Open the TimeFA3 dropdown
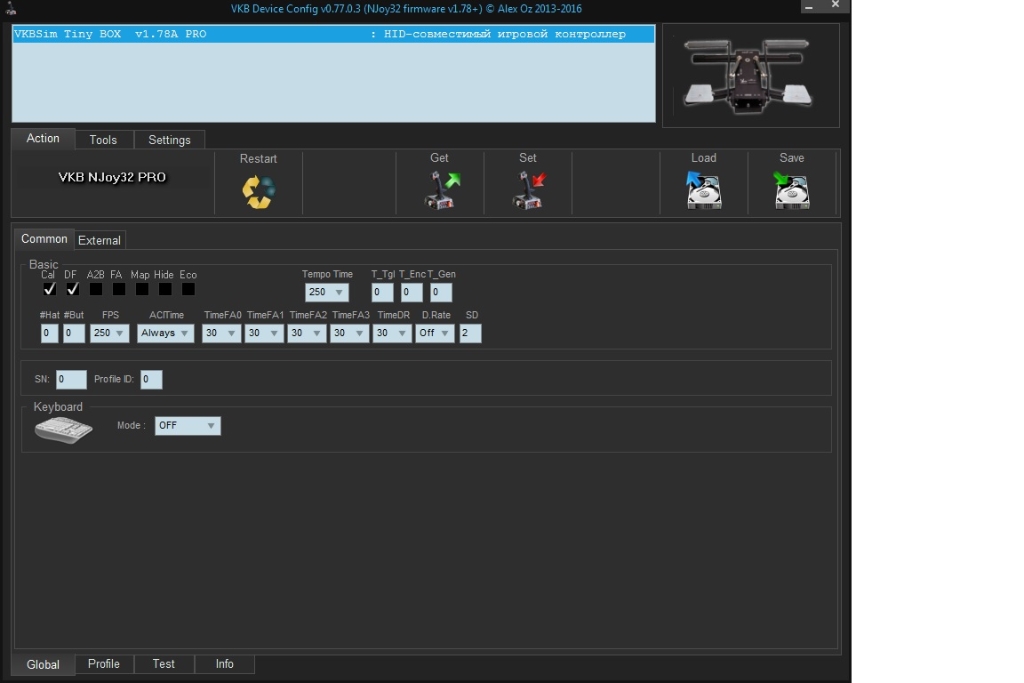Viewport: 1024px width, 683px height. click(x=349, y=333)
